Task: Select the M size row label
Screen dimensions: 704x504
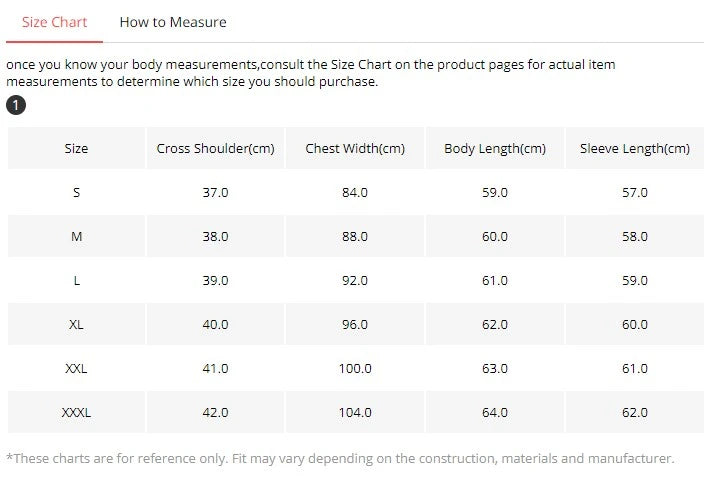Action: tap(76, 237)
